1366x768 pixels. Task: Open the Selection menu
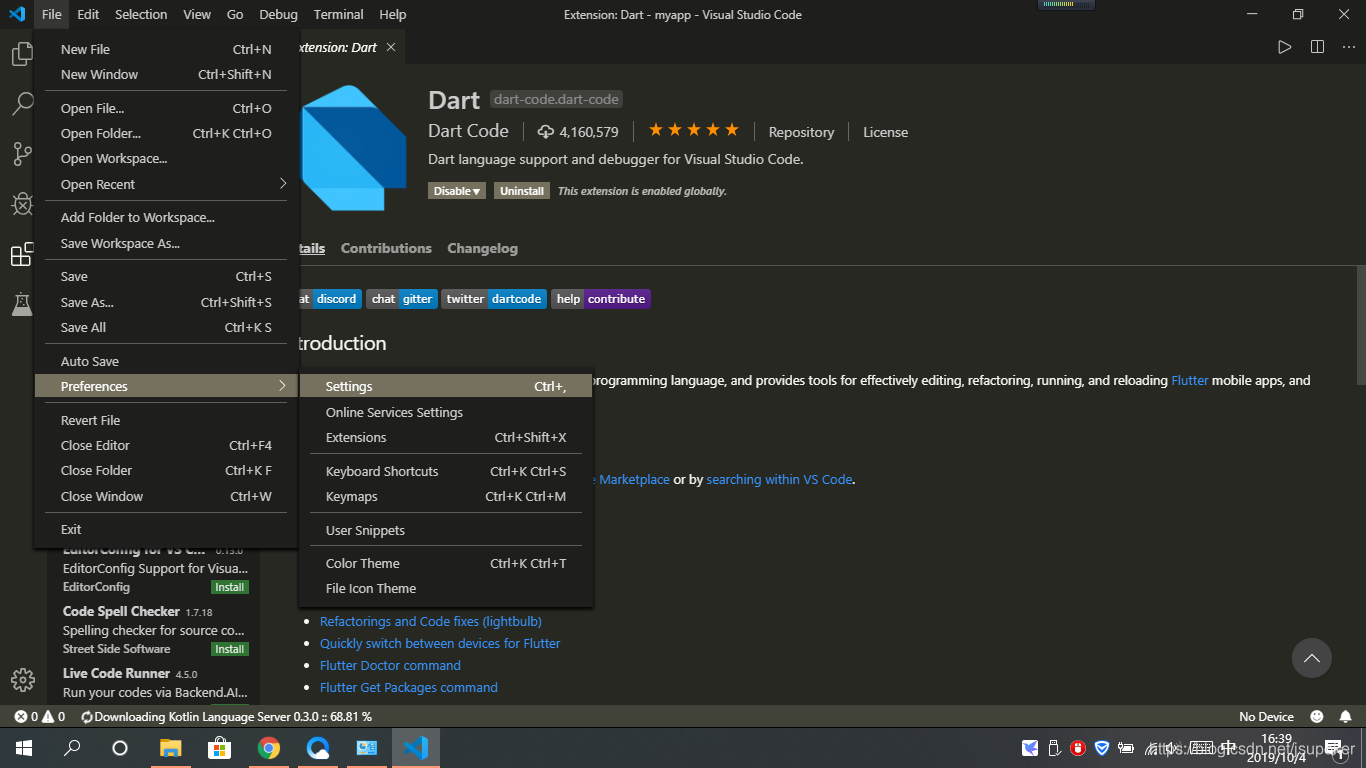click(141, 14)
